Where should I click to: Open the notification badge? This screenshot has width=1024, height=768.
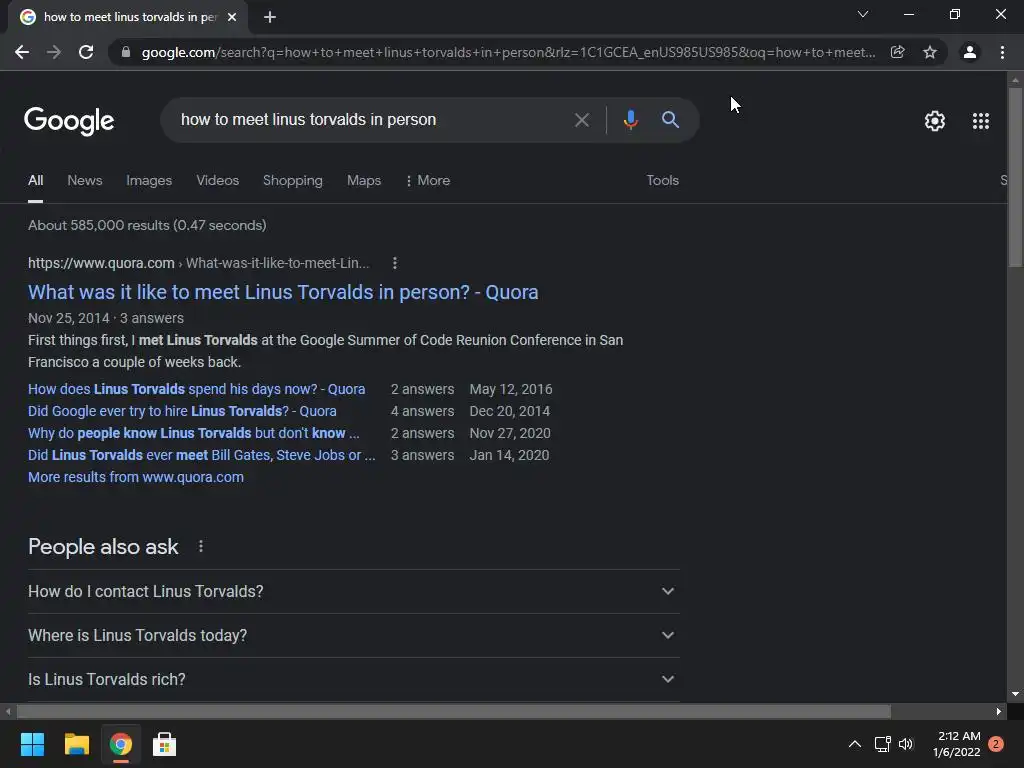tap(996, 744)
